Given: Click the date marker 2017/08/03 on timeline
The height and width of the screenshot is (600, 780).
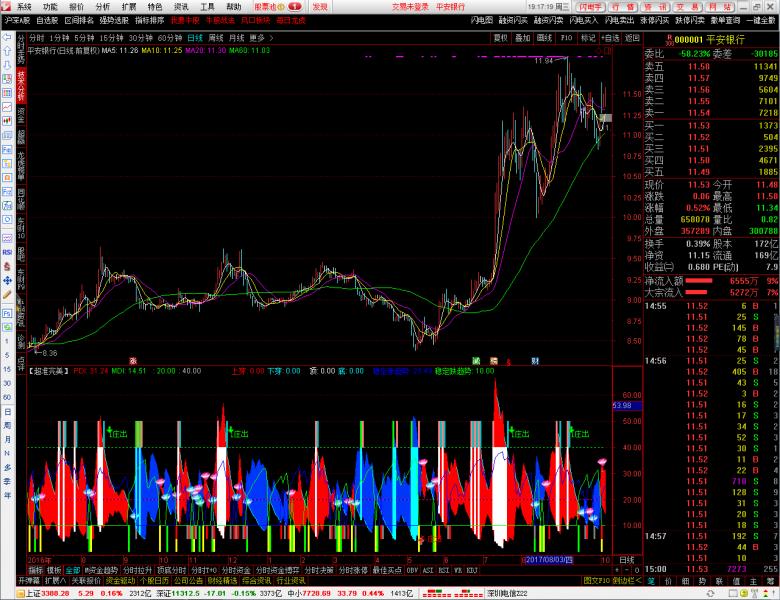Looking at the screenshot, I should coord(549,560).
